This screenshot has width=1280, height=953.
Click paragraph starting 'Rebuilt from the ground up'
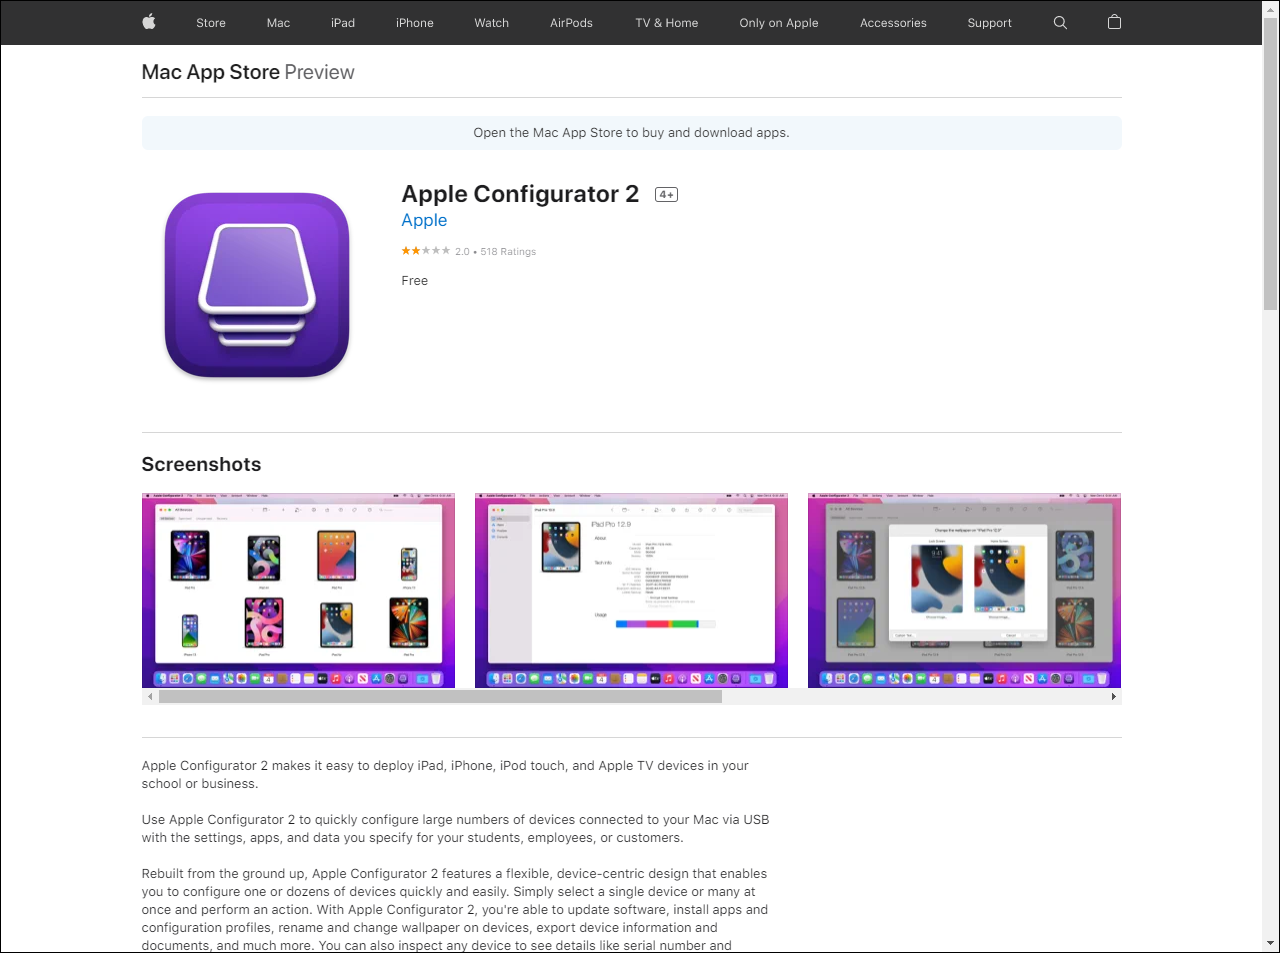click(x=455, y=909)
